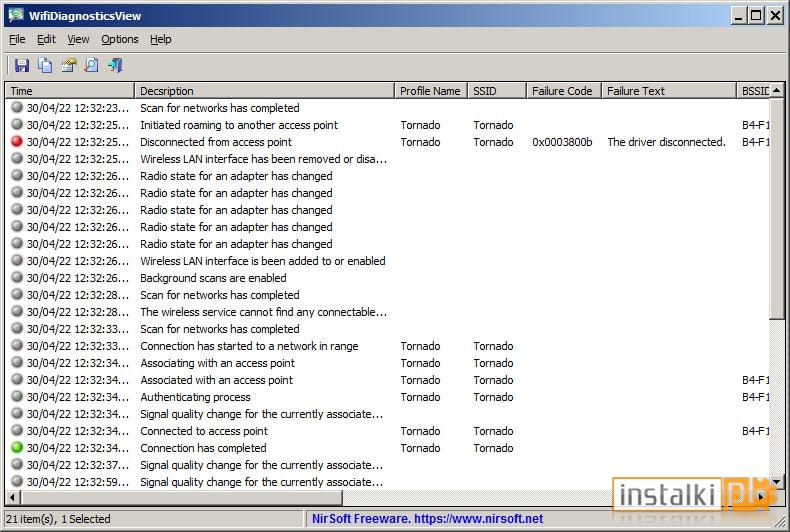Select 'Wireless LAN interface has been removed' row
Screen dimensions: 790x532
coord(387,159)
